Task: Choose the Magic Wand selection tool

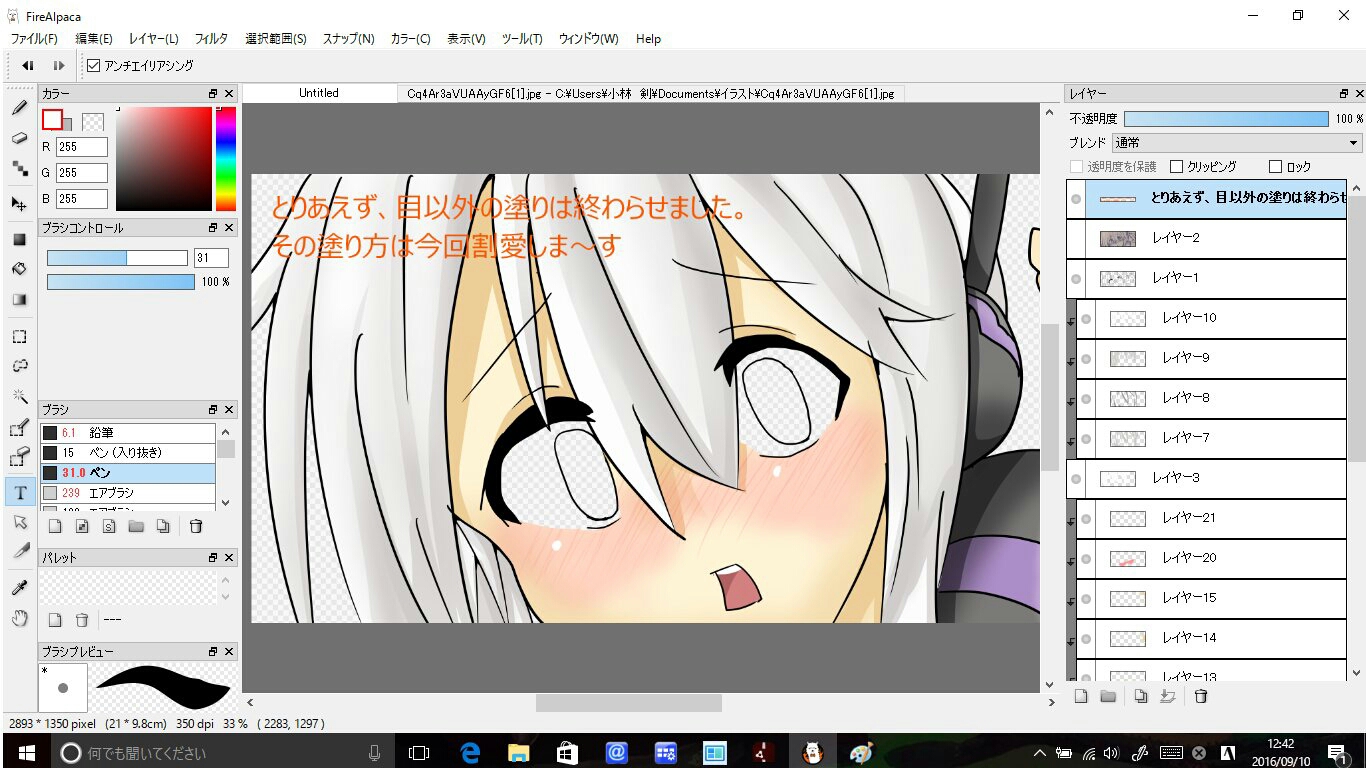Action: [x=19, y=396]
